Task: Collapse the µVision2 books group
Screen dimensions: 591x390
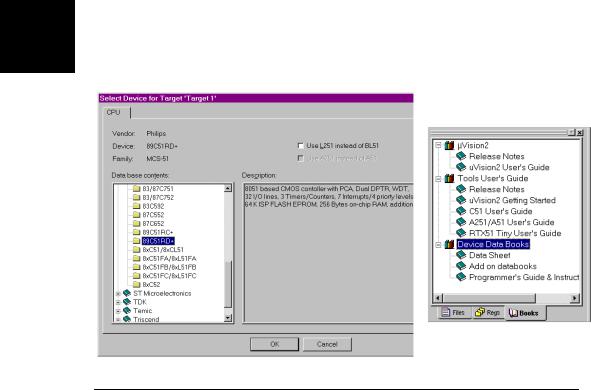Action: [438, 145]
